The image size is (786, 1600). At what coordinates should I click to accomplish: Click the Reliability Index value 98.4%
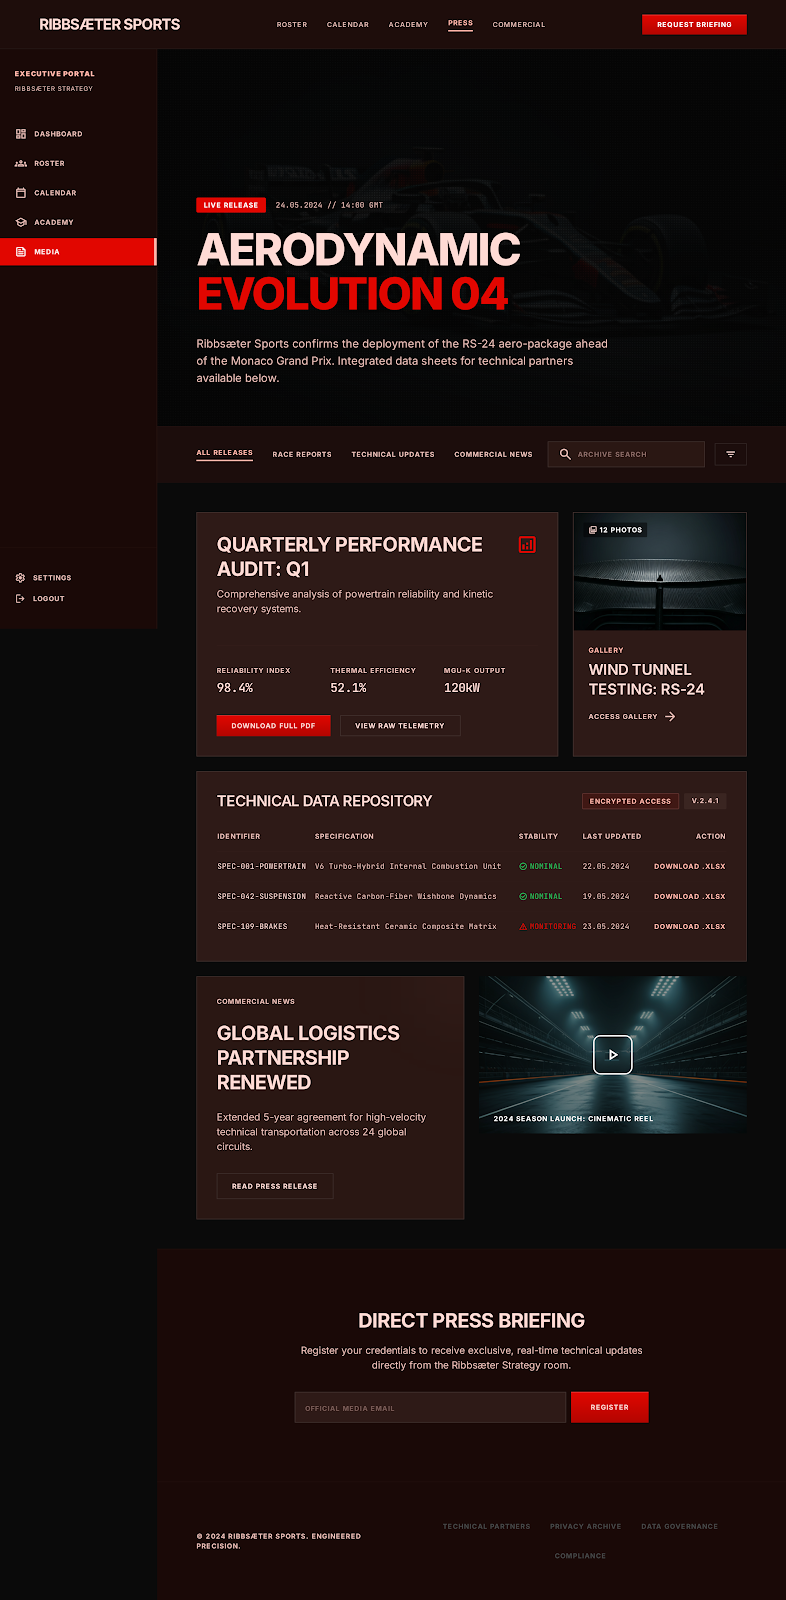coord(235,688)
